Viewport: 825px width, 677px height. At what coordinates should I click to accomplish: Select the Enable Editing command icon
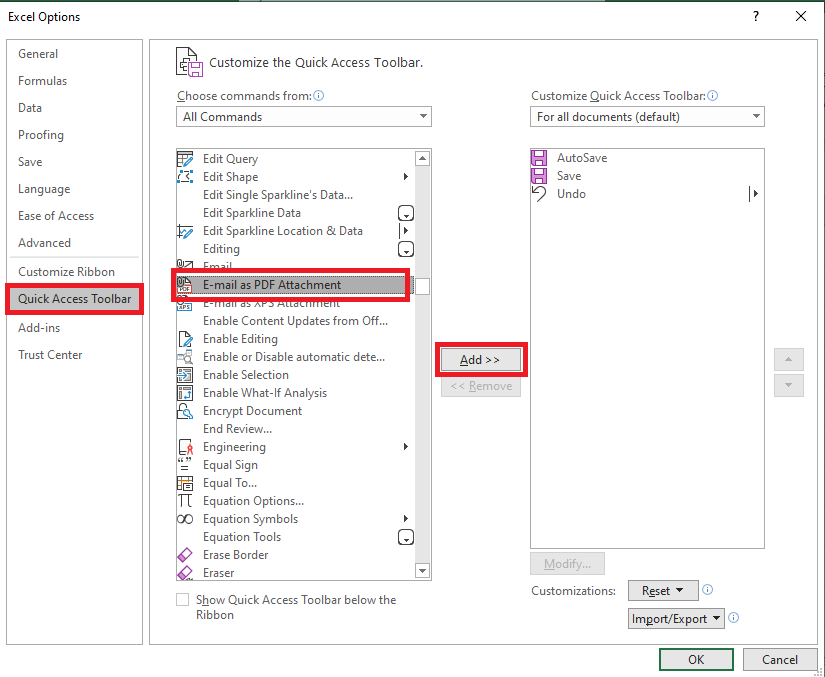pos(185,338)
